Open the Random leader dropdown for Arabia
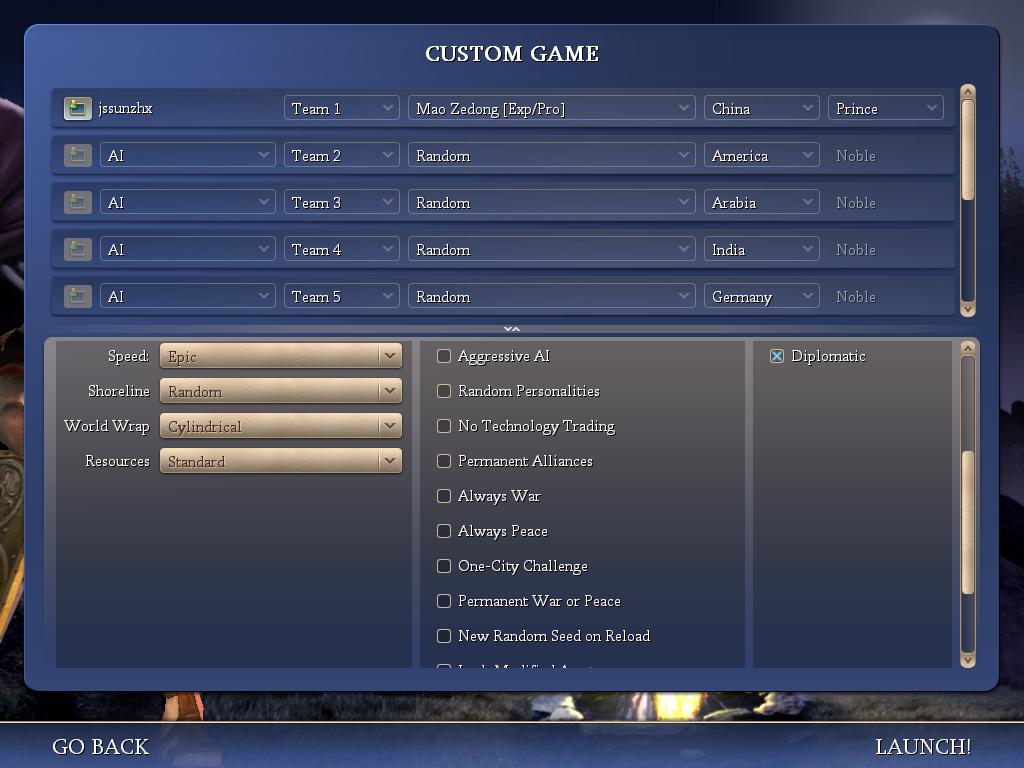1024x768 pixels. click(552, 202)
